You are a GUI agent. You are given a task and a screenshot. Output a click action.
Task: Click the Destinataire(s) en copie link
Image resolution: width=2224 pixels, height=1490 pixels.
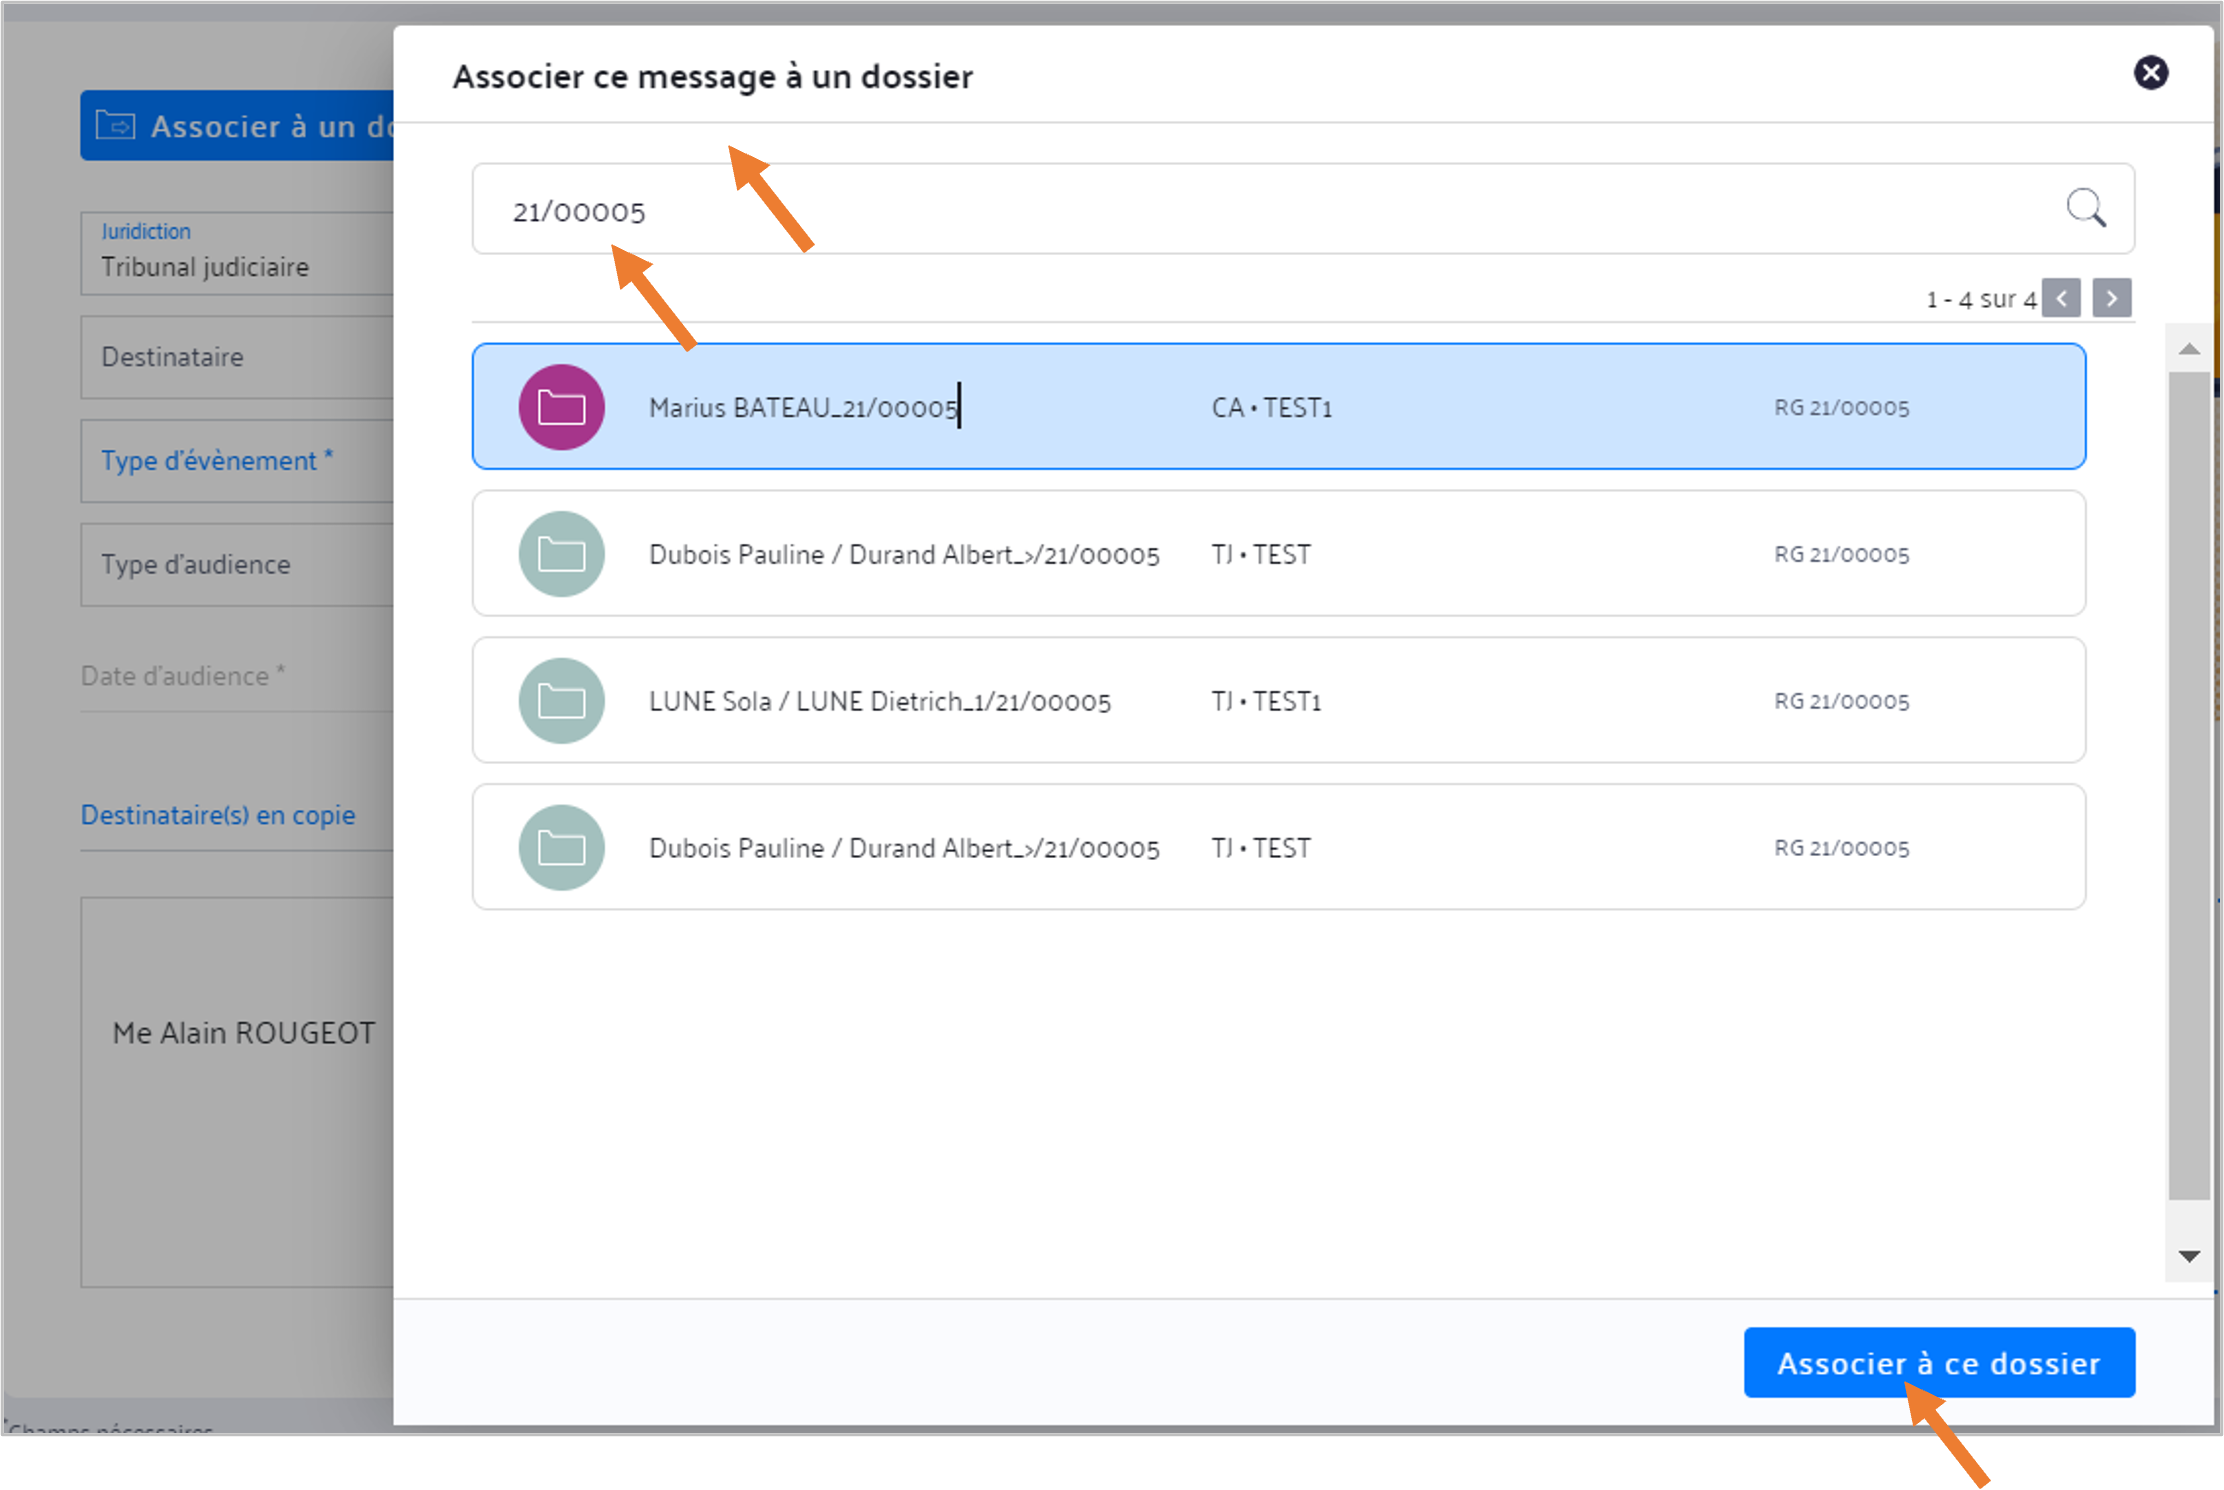pos(218,815)
